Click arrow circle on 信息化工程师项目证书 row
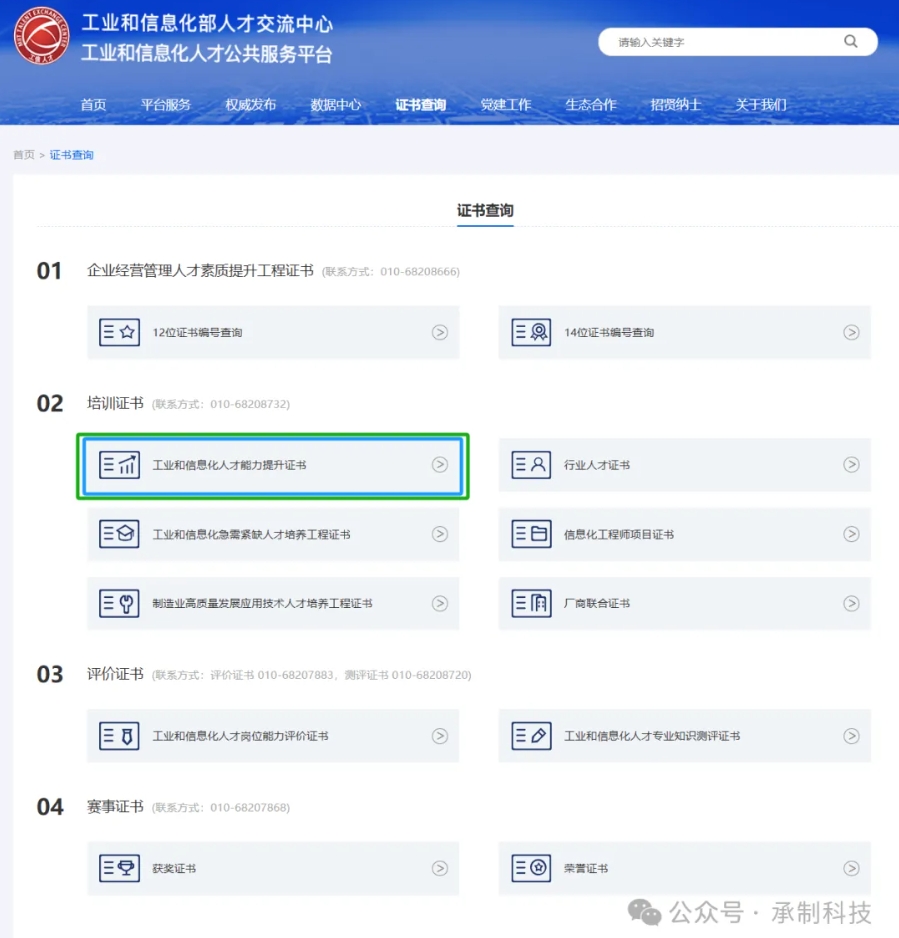Viewport: 899px width, 938px height. [851, 534]
